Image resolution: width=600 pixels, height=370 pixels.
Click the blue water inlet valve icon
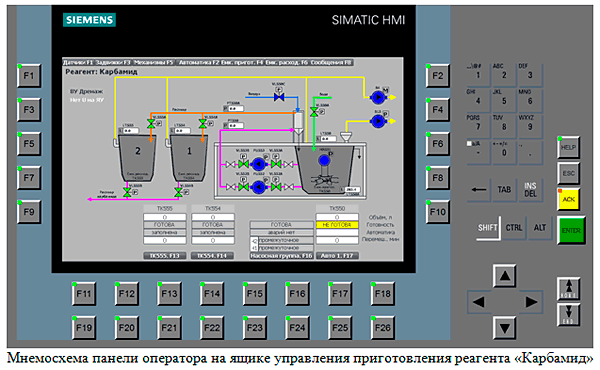tap(279, 97)
